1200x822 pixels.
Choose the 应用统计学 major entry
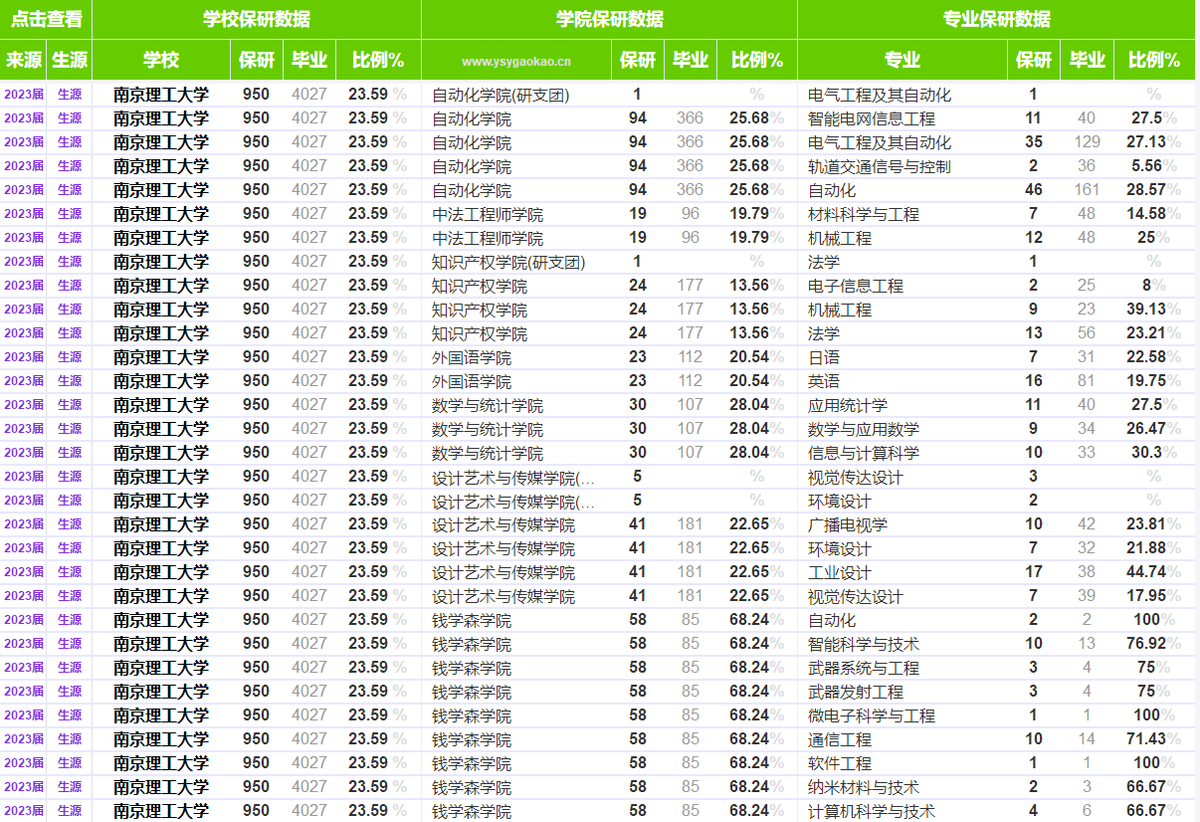[847, 405]
